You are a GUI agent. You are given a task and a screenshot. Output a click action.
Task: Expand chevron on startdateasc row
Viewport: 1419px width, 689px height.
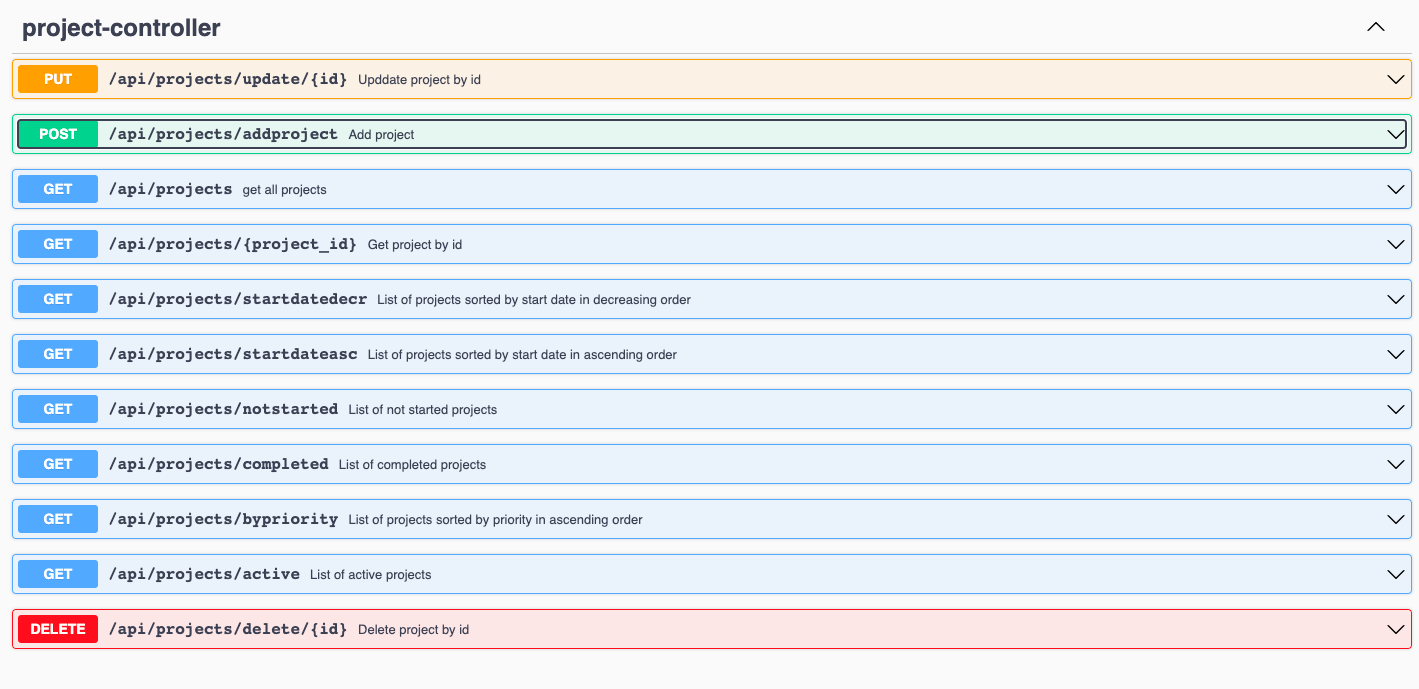1396,354
